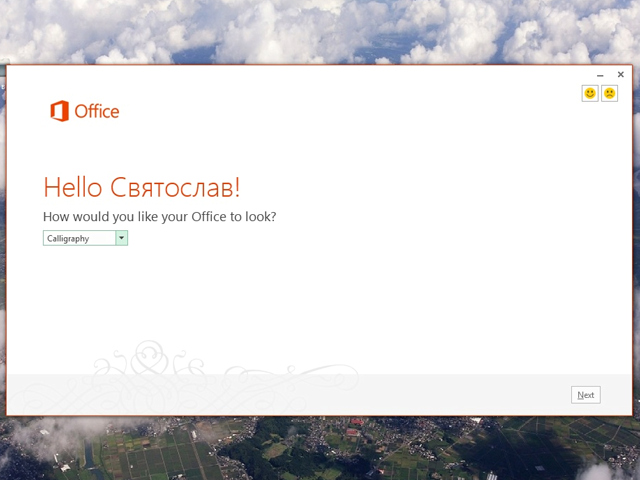Click the orange Office logo icon
Viewport: 640px width, 480px height.
point(60,111)
